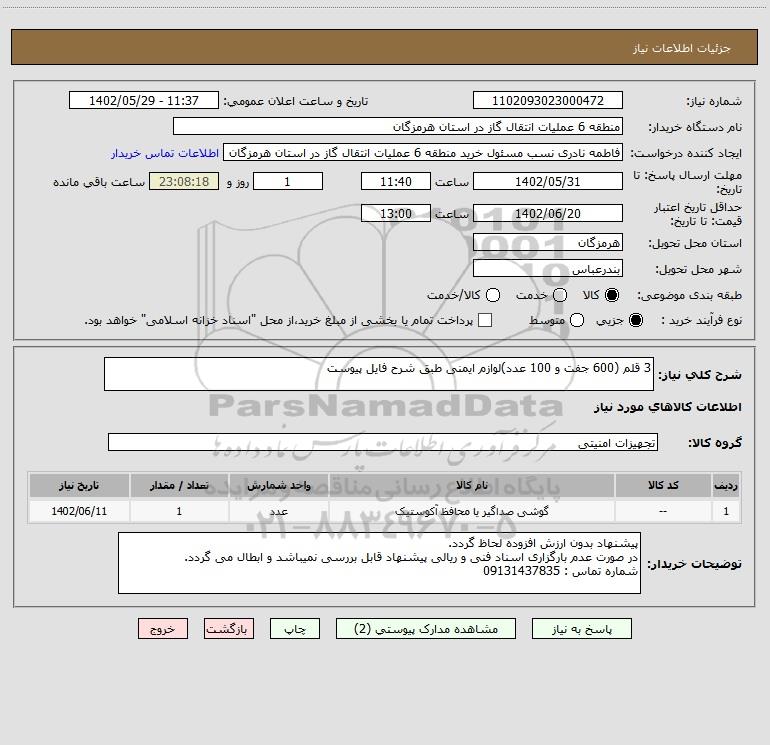Click the buyer notes text area
Screen dimensions: 770x745
tap(379, 563)
